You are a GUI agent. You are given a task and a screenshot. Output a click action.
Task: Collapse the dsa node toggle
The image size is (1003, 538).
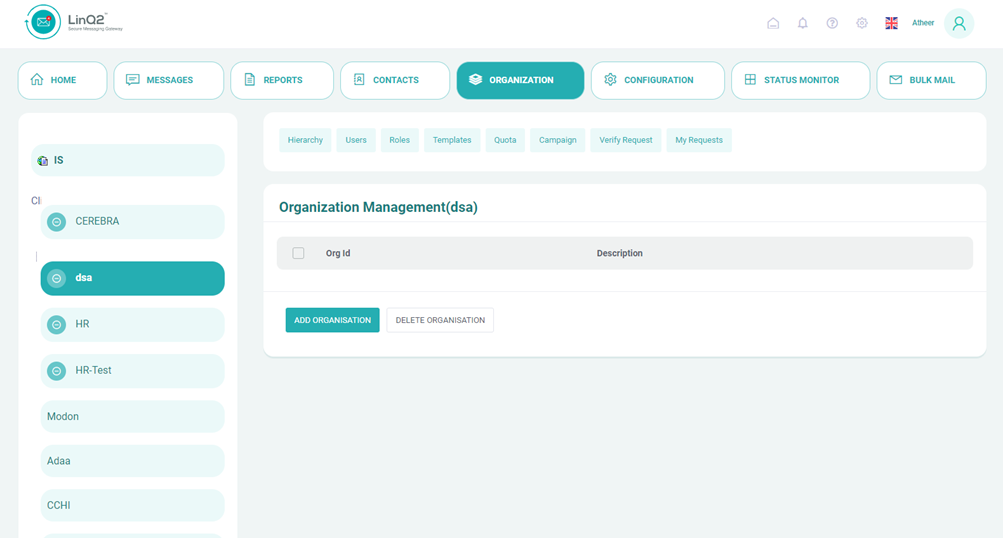point(56,278)
